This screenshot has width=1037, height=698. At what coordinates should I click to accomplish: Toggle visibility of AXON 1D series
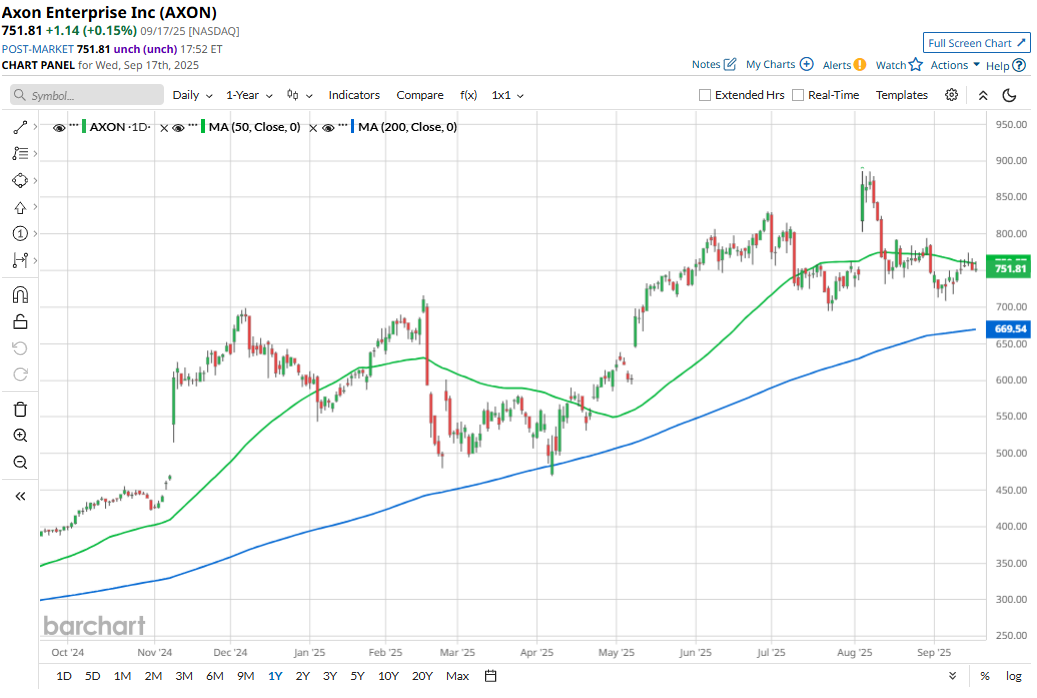click(x=59, y=128)
